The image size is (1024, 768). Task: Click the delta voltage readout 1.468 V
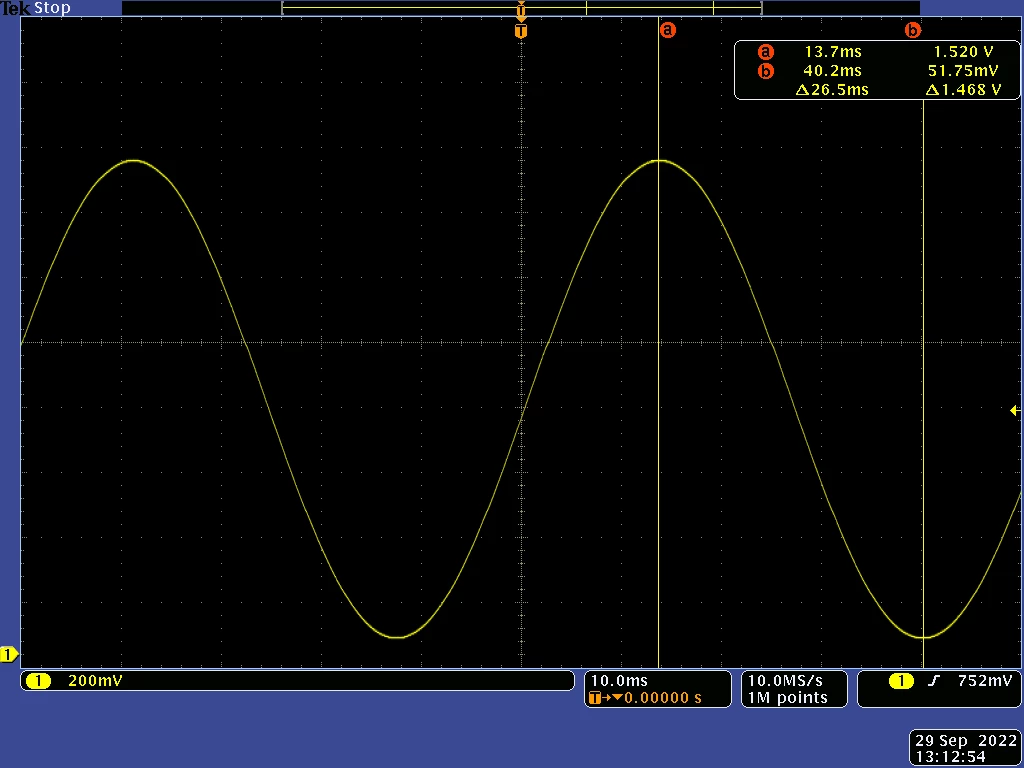pyautogui.click(x=963, y=89)
